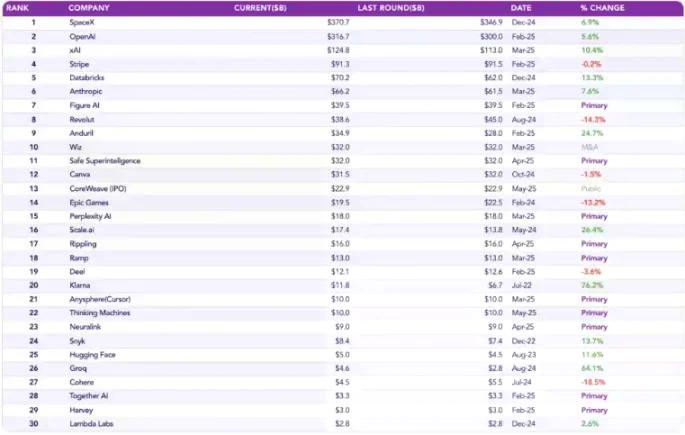This screenshot has width=685, height=435.
Task: Click the % CHANGE column header
Action: tap(602, 8)
